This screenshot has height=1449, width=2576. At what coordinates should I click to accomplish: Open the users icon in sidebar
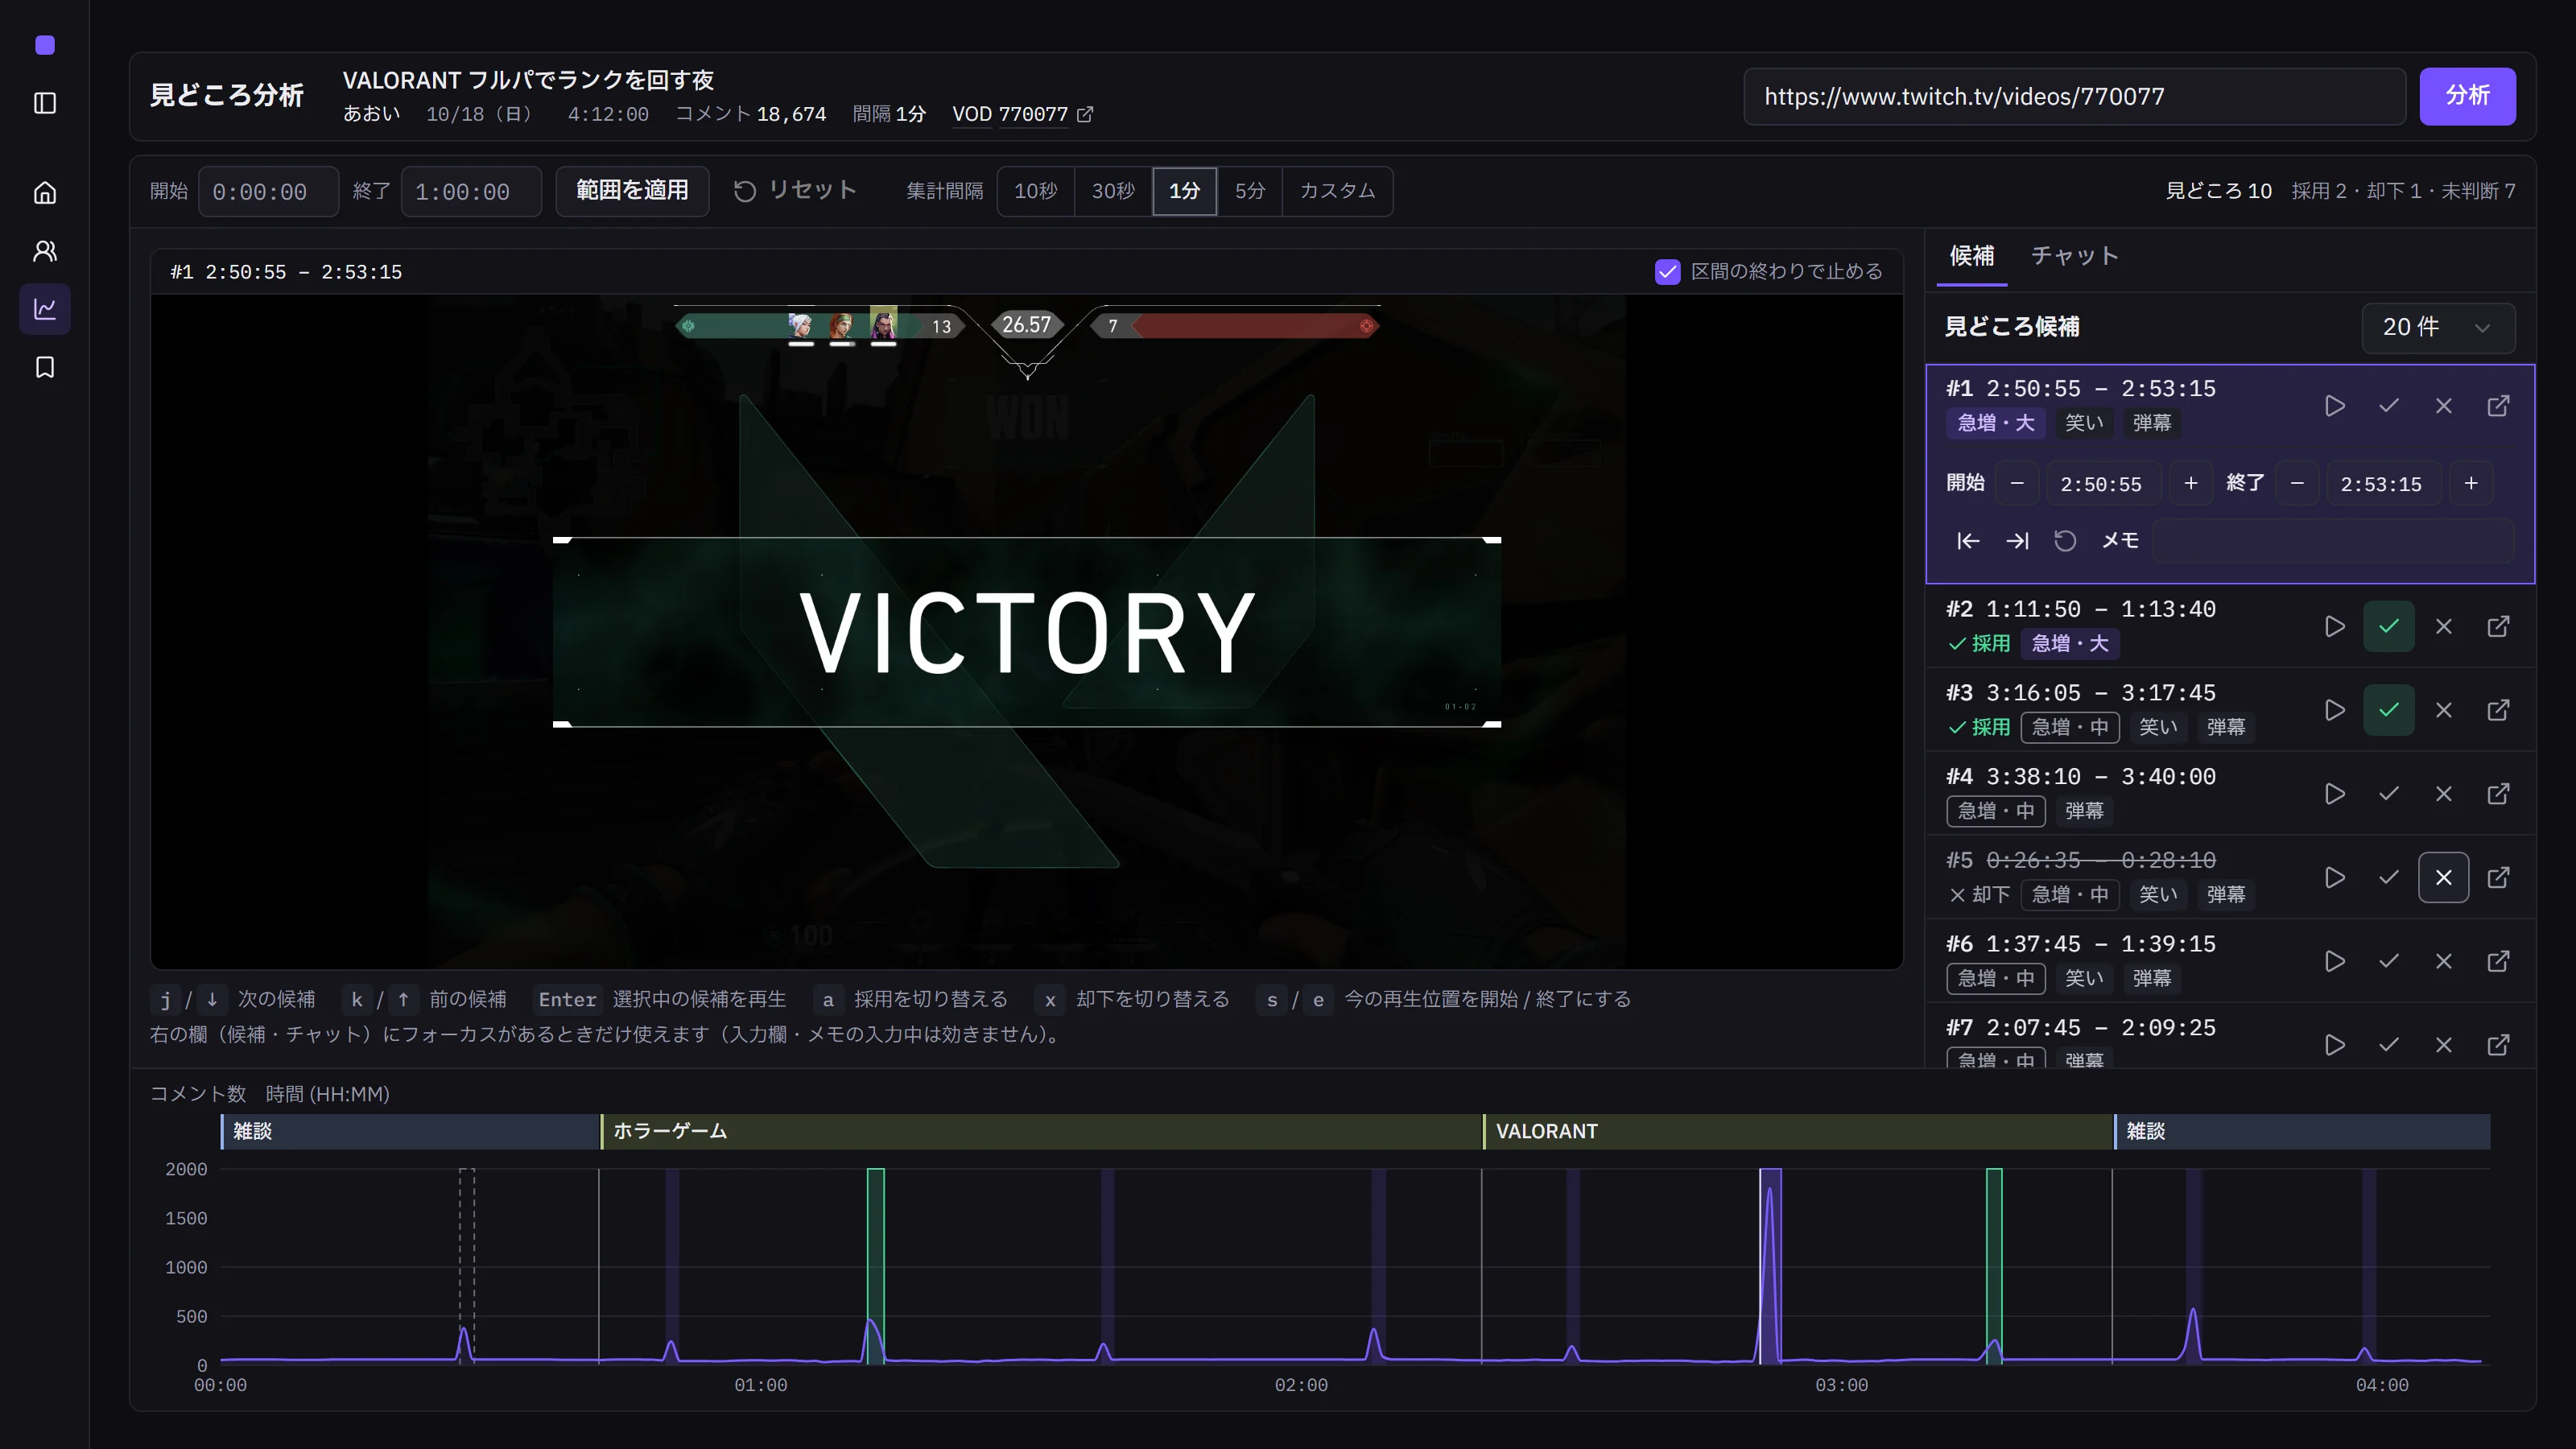[45, 251]
